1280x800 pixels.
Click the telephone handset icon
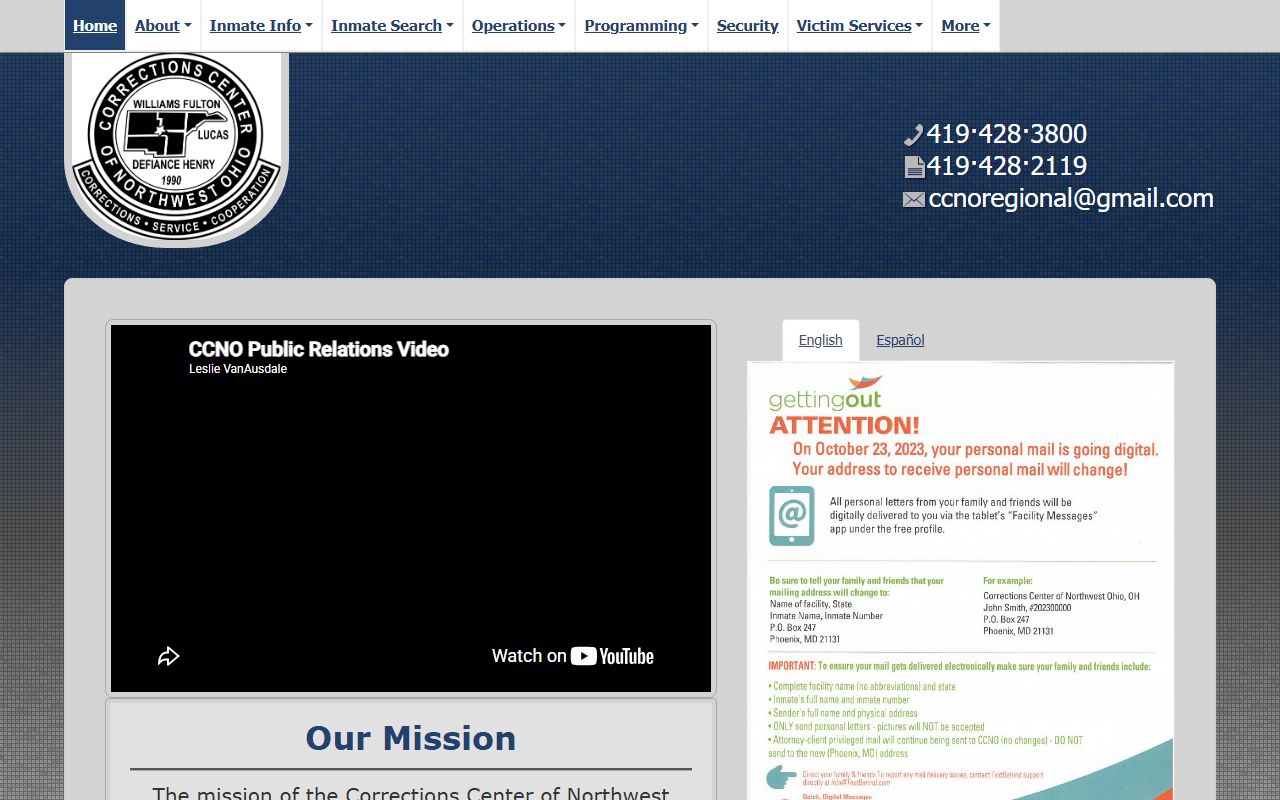(x=913, y=135)
